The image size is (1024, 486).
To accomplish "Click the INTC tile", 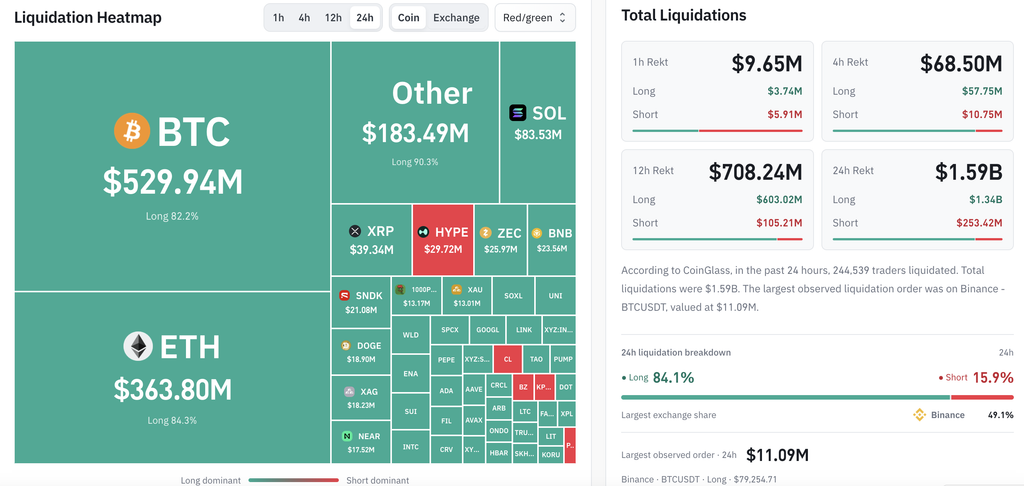I will click(x=411, y=447).
